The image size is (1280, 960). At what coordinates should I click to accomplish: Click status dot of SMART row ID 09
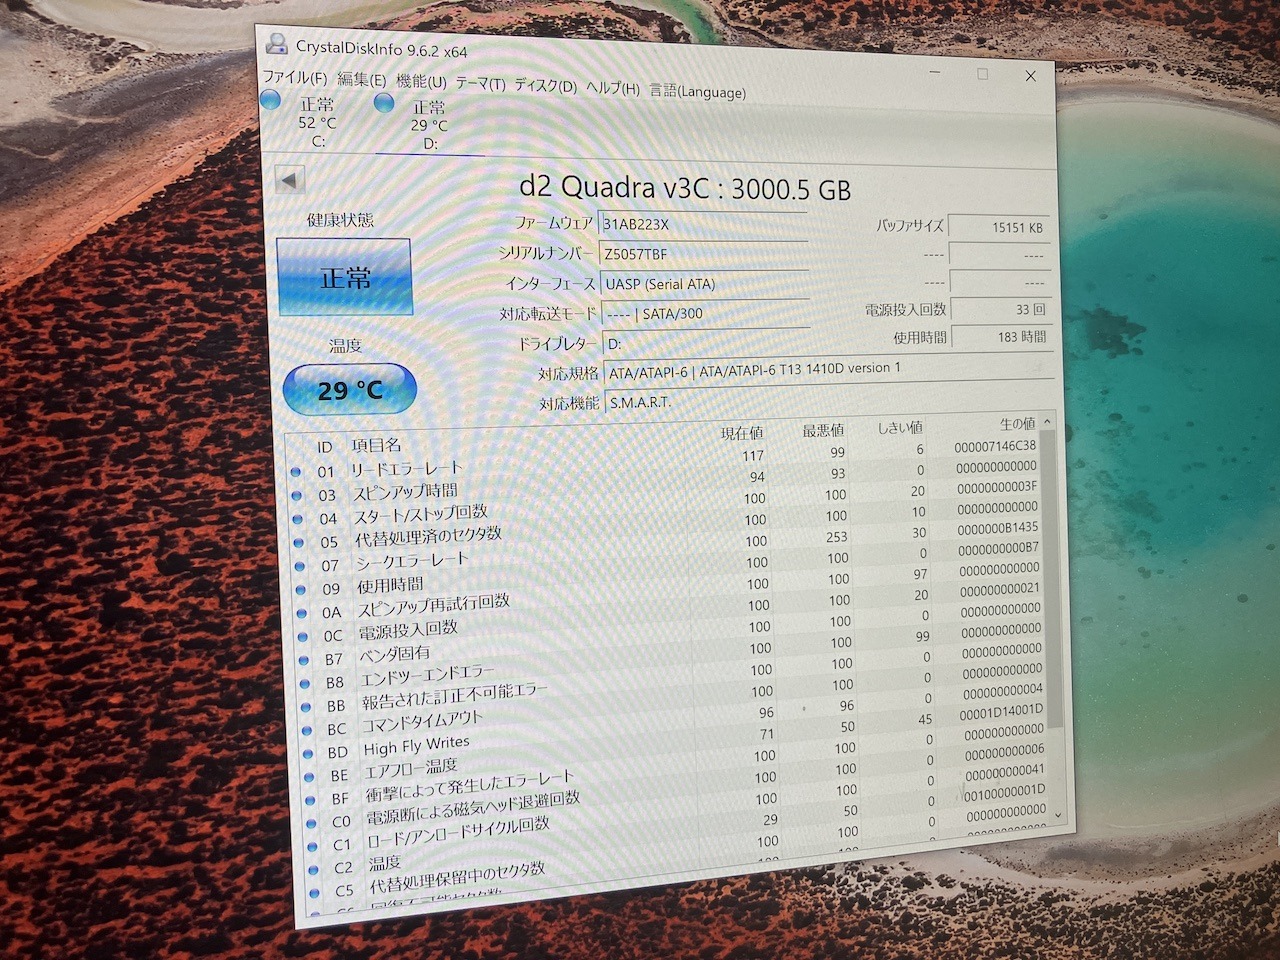pyautogui.click(x=301, y=590)
